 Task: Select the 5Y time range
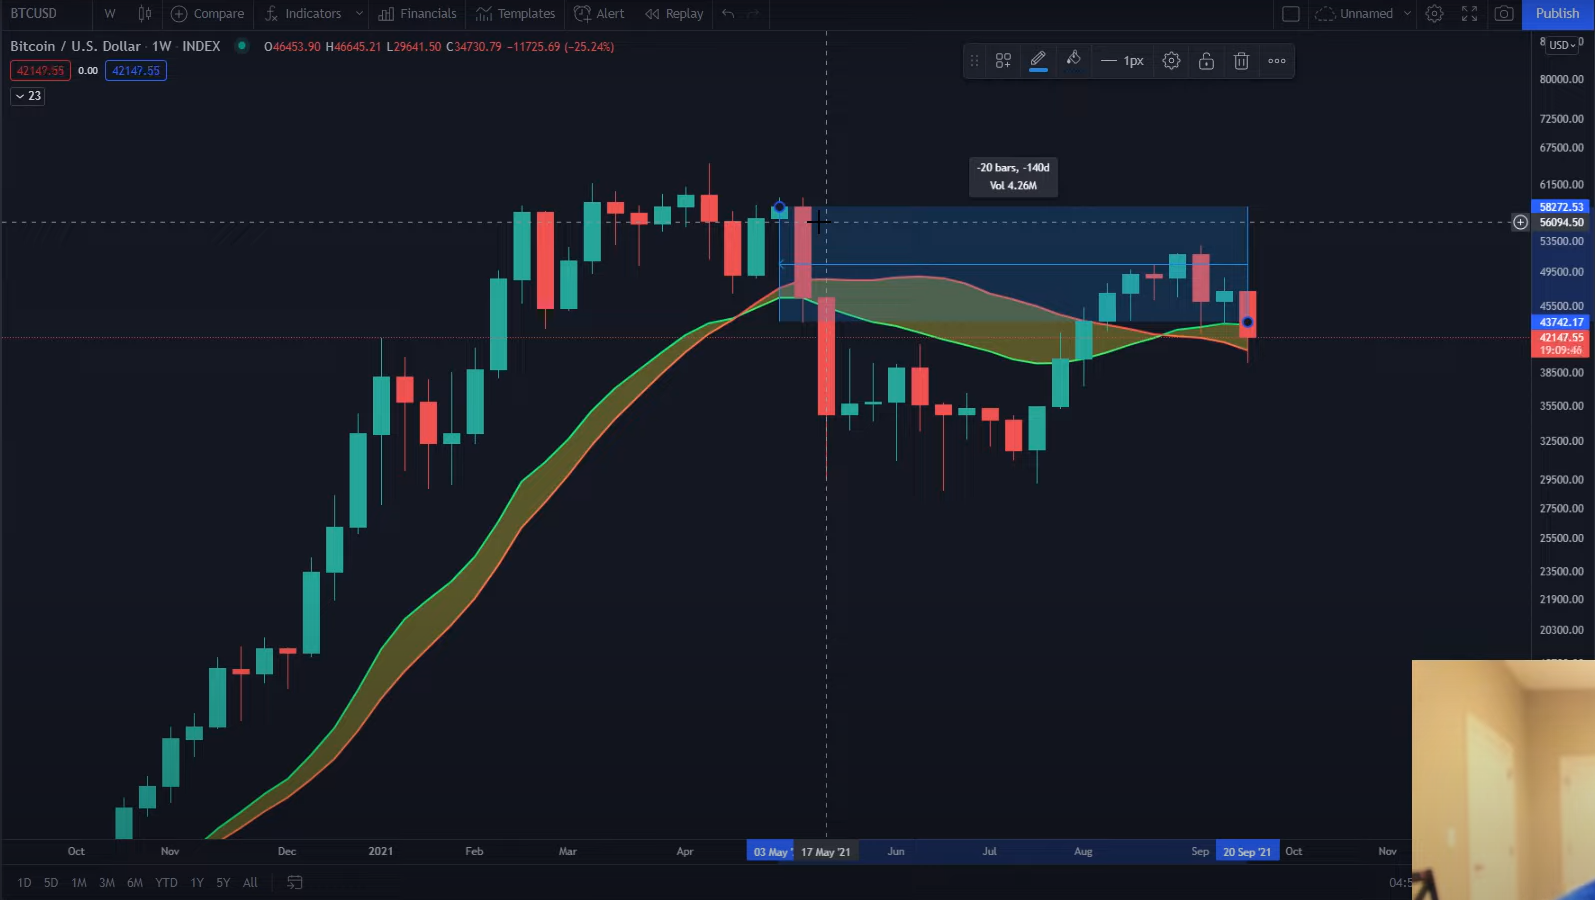pyautogui.click(x=223, y=883)
